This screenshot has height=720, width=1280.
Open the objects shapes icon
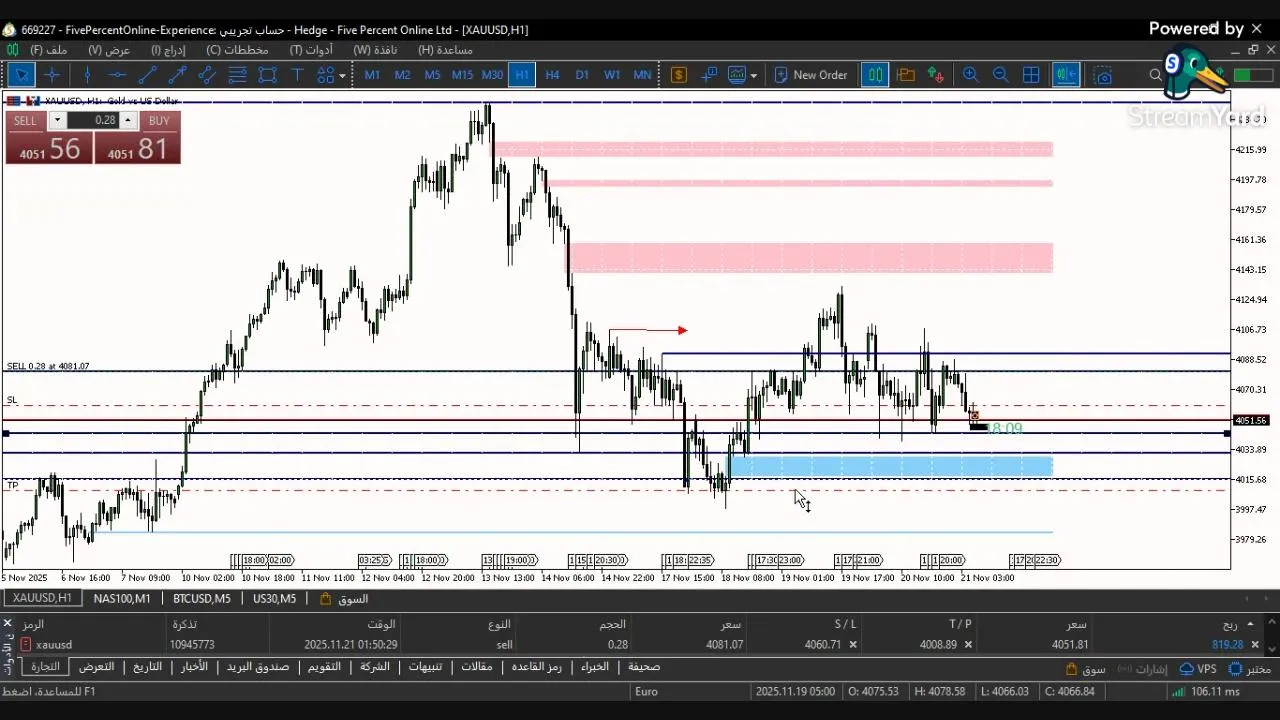326,75
